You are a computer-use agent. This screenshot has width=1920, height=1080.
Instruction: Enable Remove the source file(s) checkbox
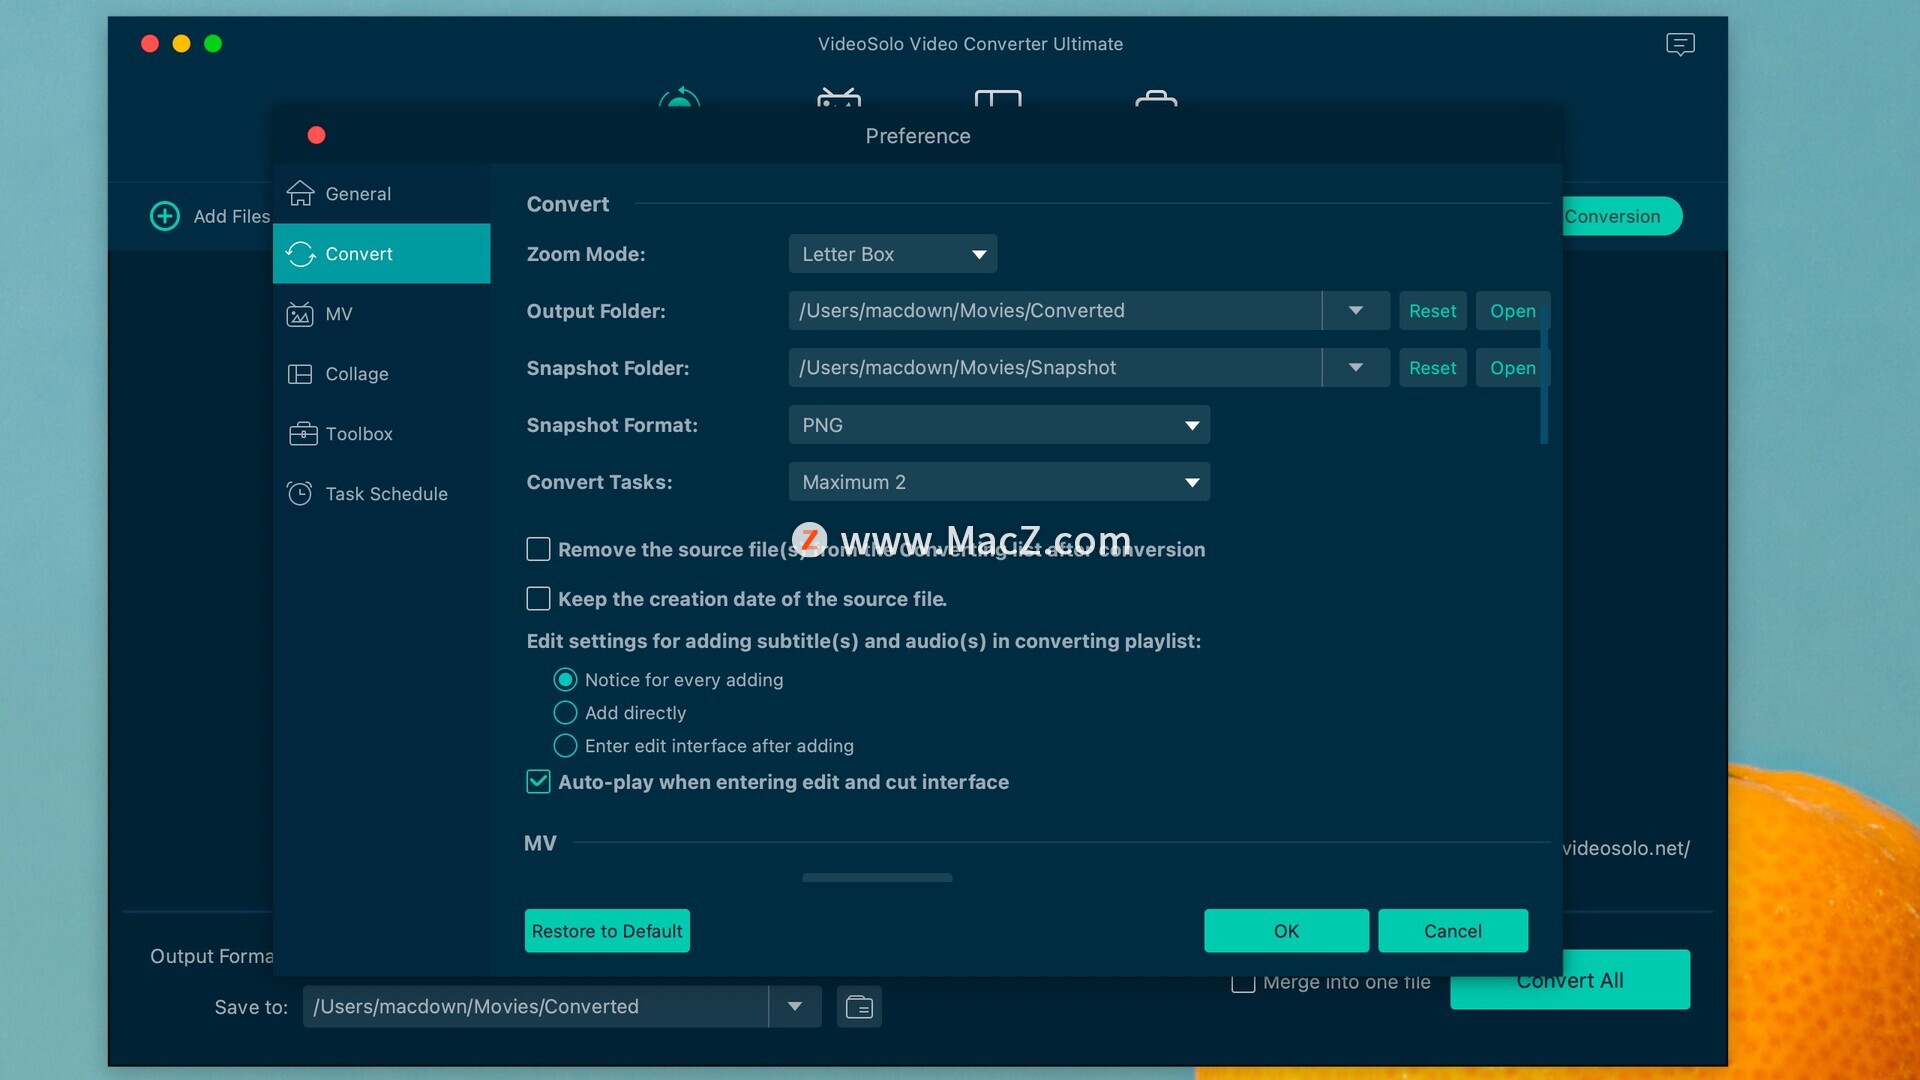point(538,549)
